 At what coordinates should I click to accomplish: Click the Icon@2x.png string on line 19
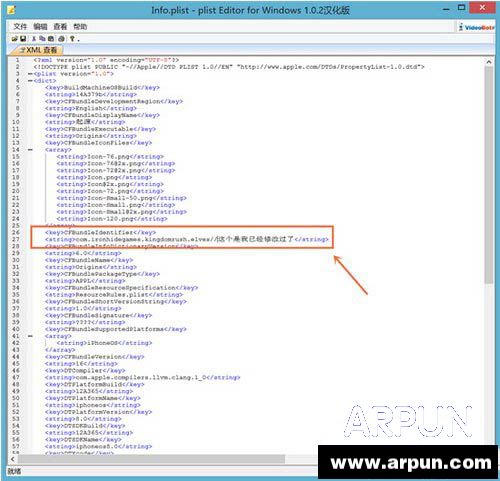click(x=110, y=184)
